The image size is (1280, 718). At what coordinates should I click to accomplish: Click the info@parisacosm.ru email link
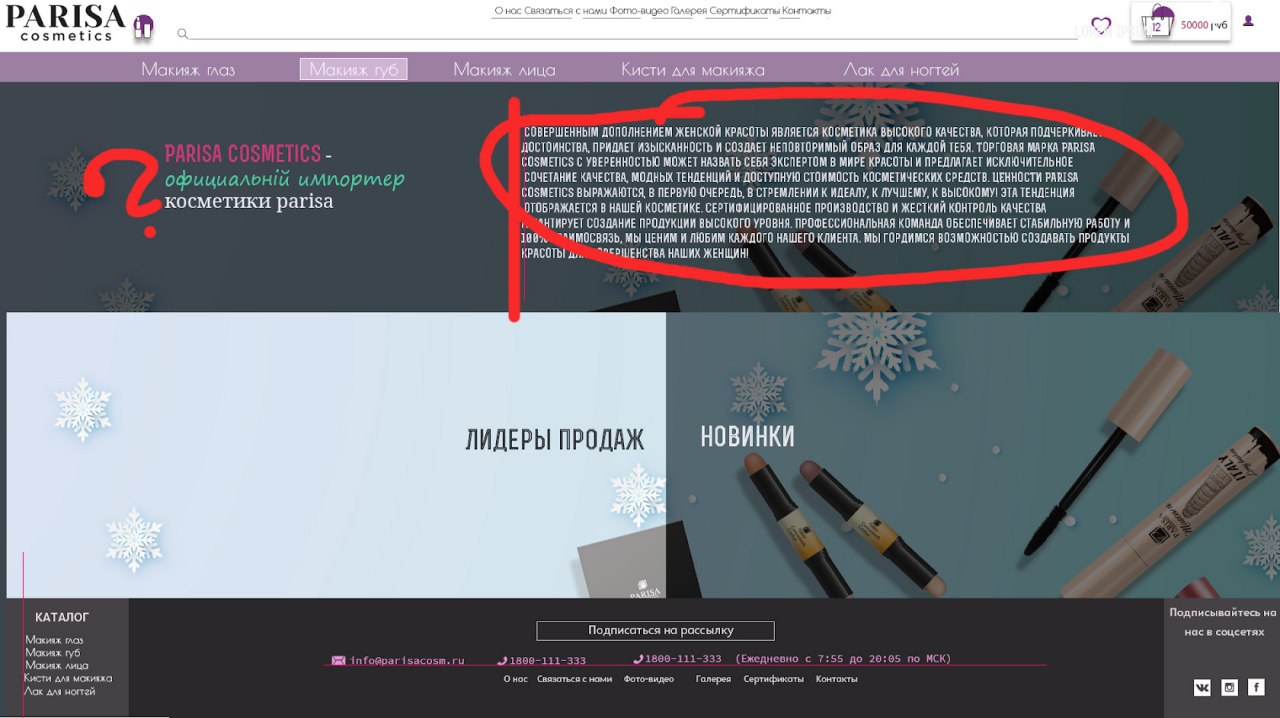[x=407, y=661]
